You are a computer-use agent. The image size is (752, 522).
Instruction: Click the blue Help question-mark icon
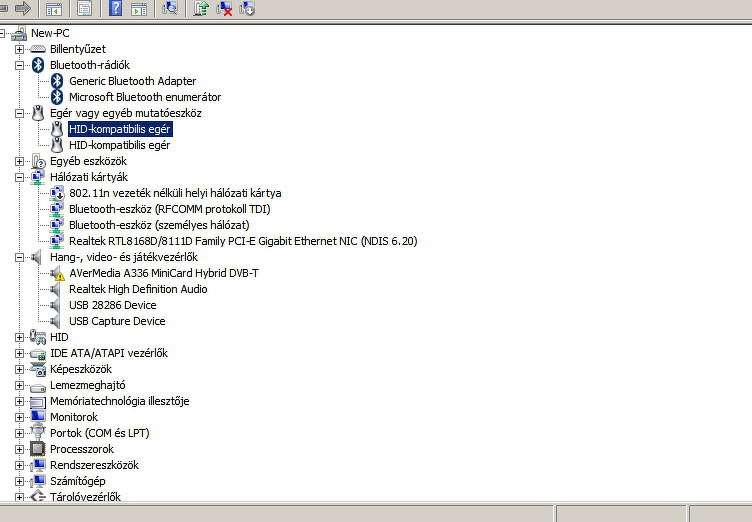coord(116,8)
